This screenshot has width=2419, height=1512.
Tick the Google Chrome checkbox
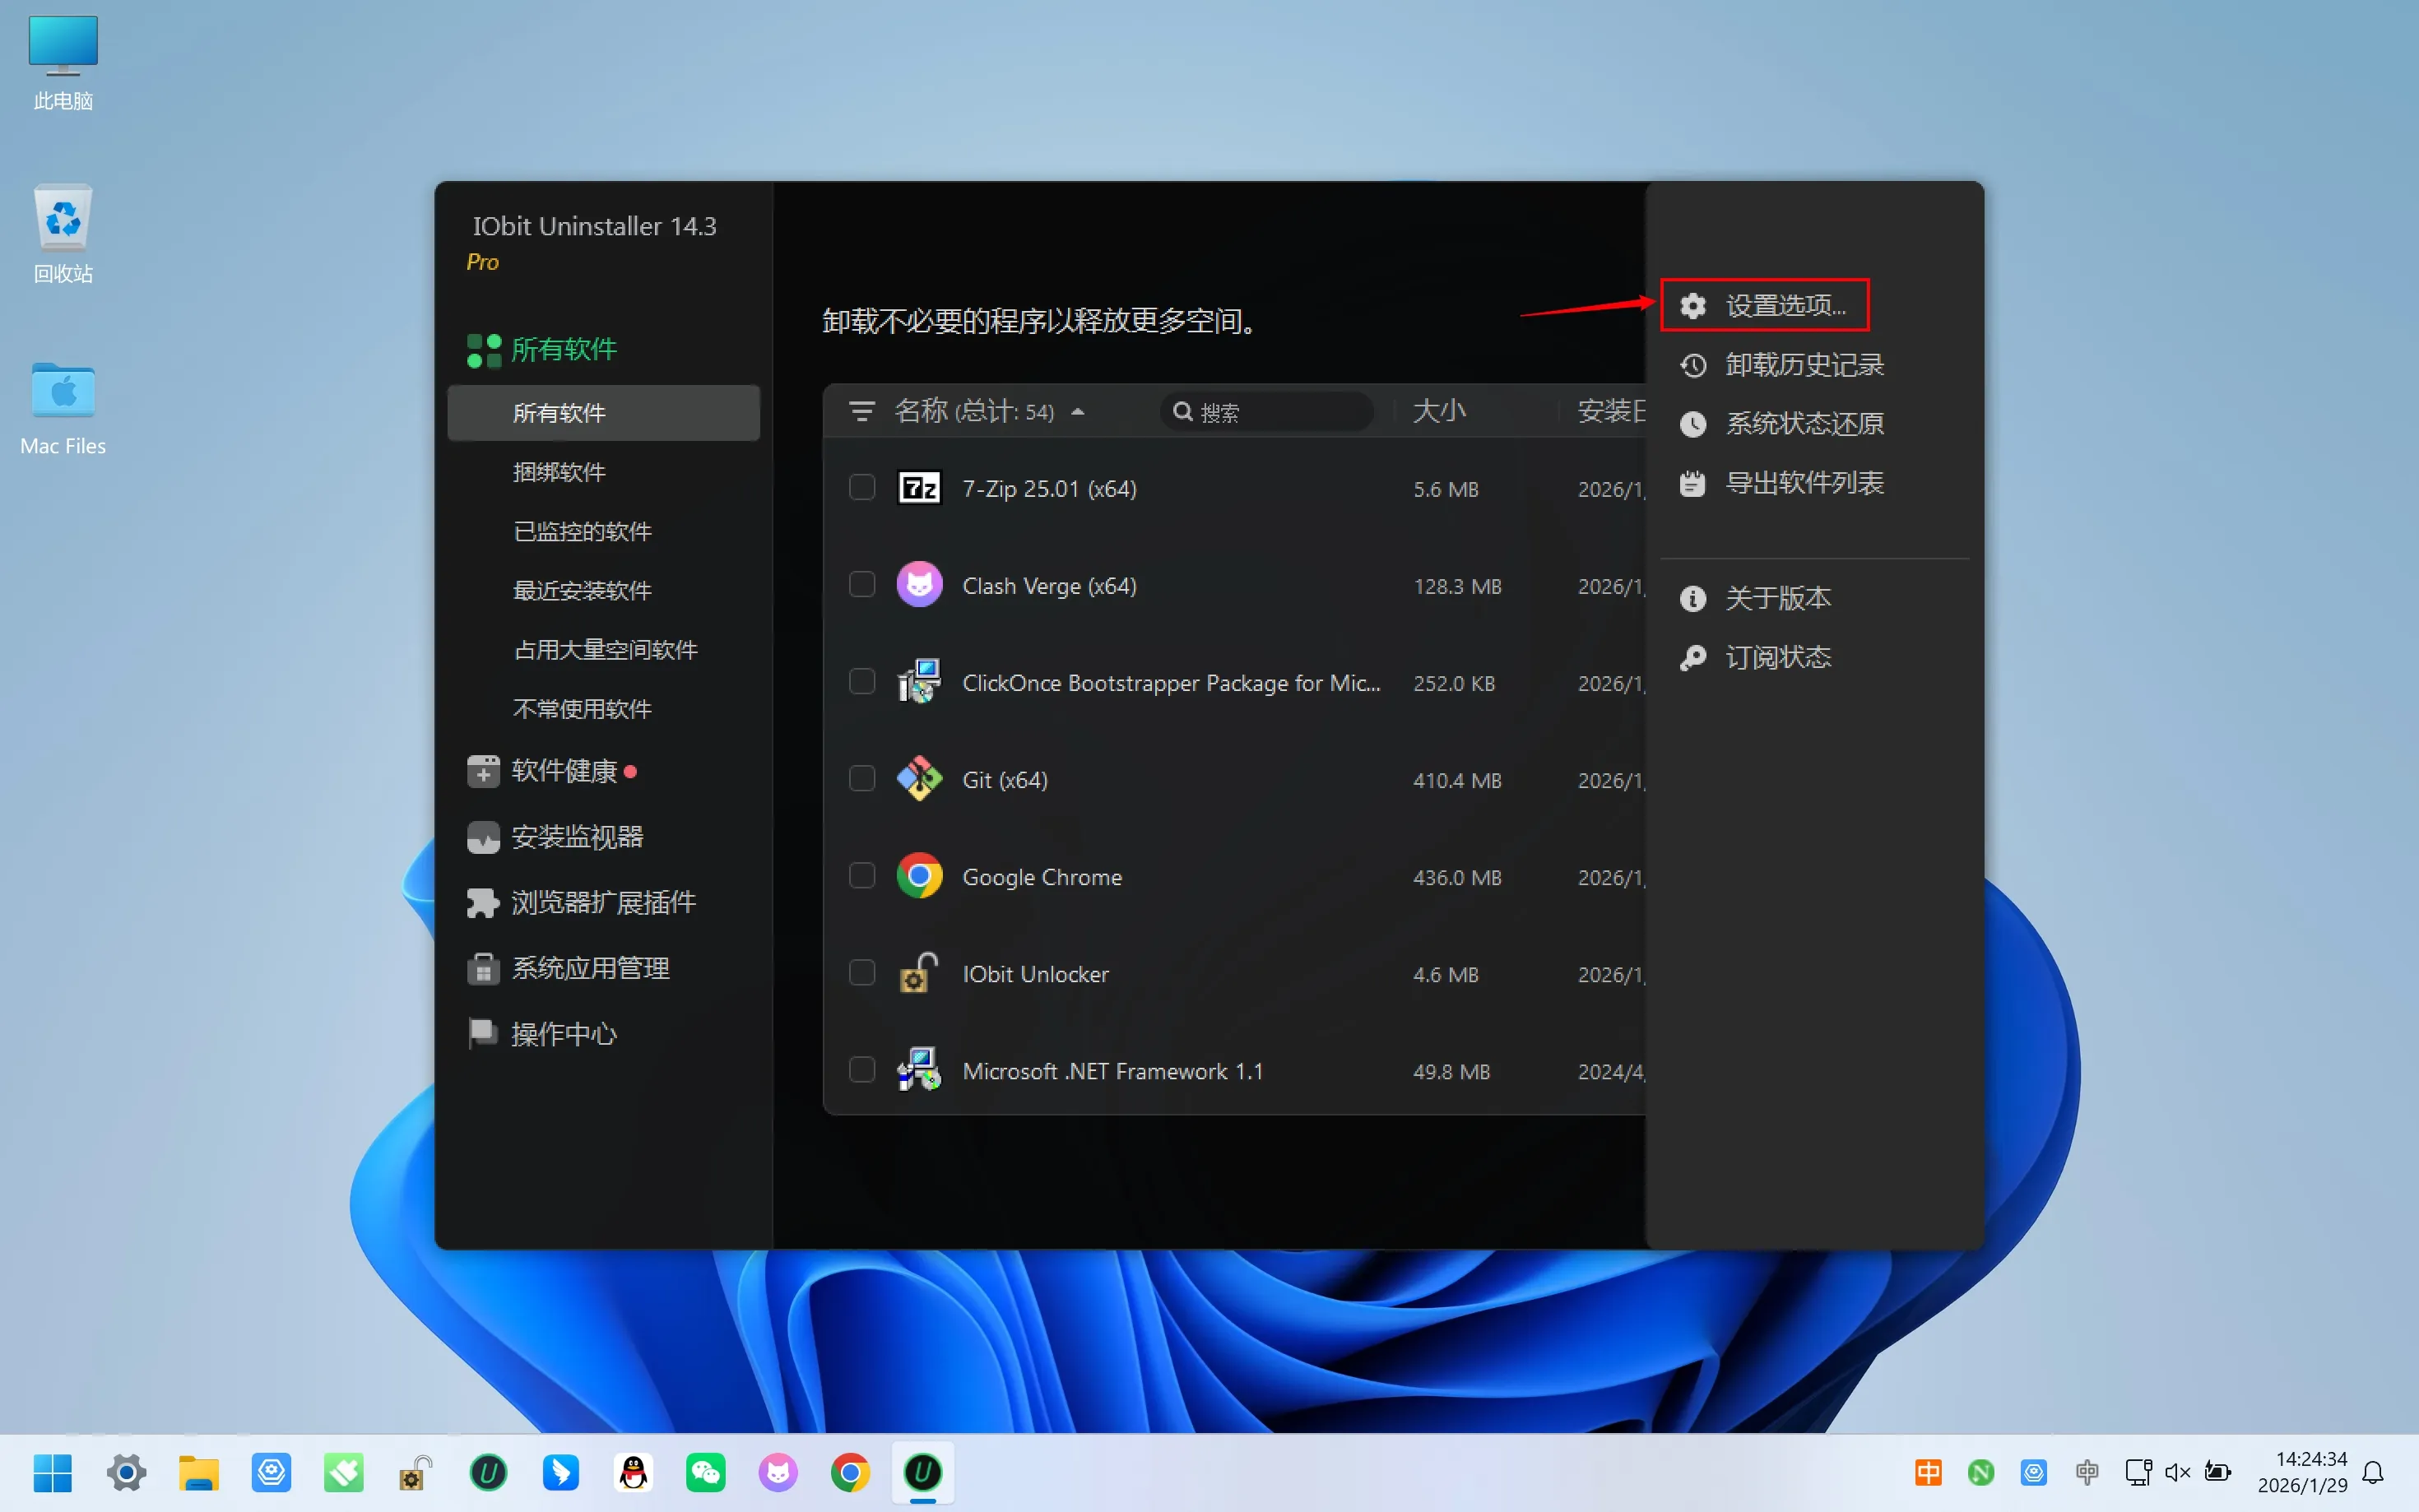(862, 876)
